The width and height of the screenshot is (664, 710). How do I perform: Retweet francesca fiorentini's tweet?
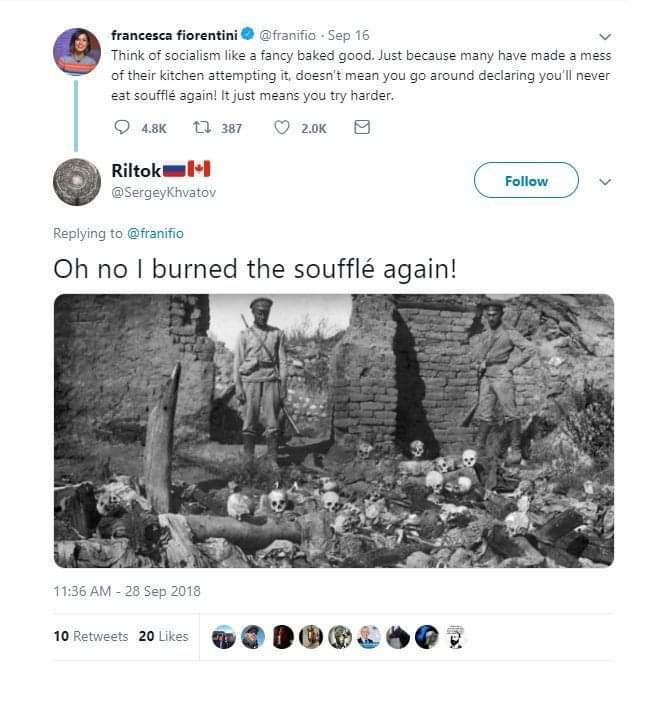click(x=201, y=128)
